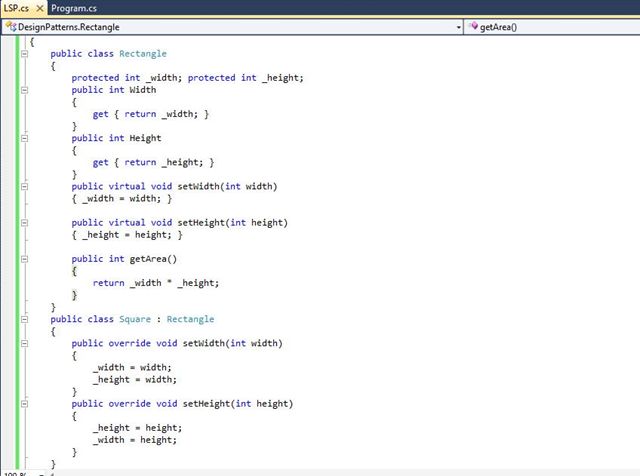Image resolution: width=640 pixels, height=476 pixels.
Task: Click the class icon beside DesignPatterns.Rectangle
Action: click(11, 27)
